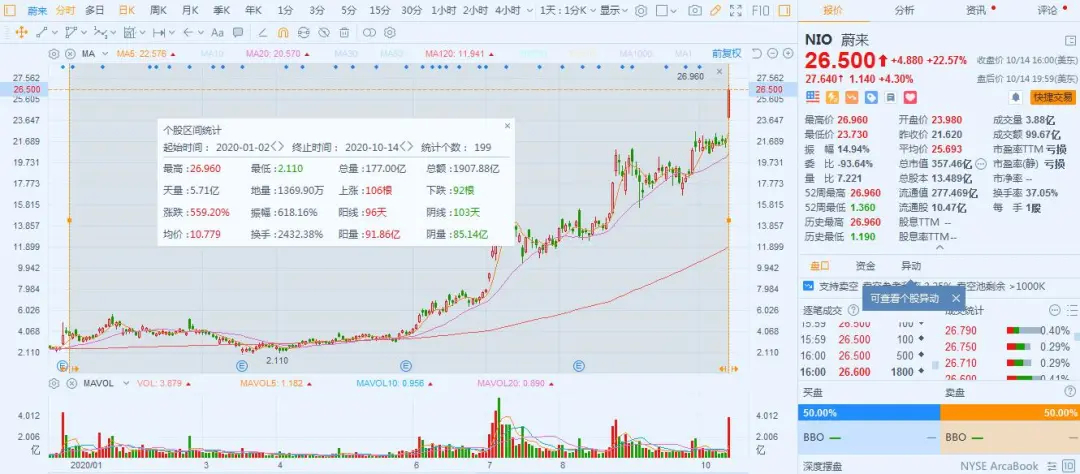This screenshot has width=1080, height=474.
Task: Delete drawings with trash icon
Action: tap(344, 32)
